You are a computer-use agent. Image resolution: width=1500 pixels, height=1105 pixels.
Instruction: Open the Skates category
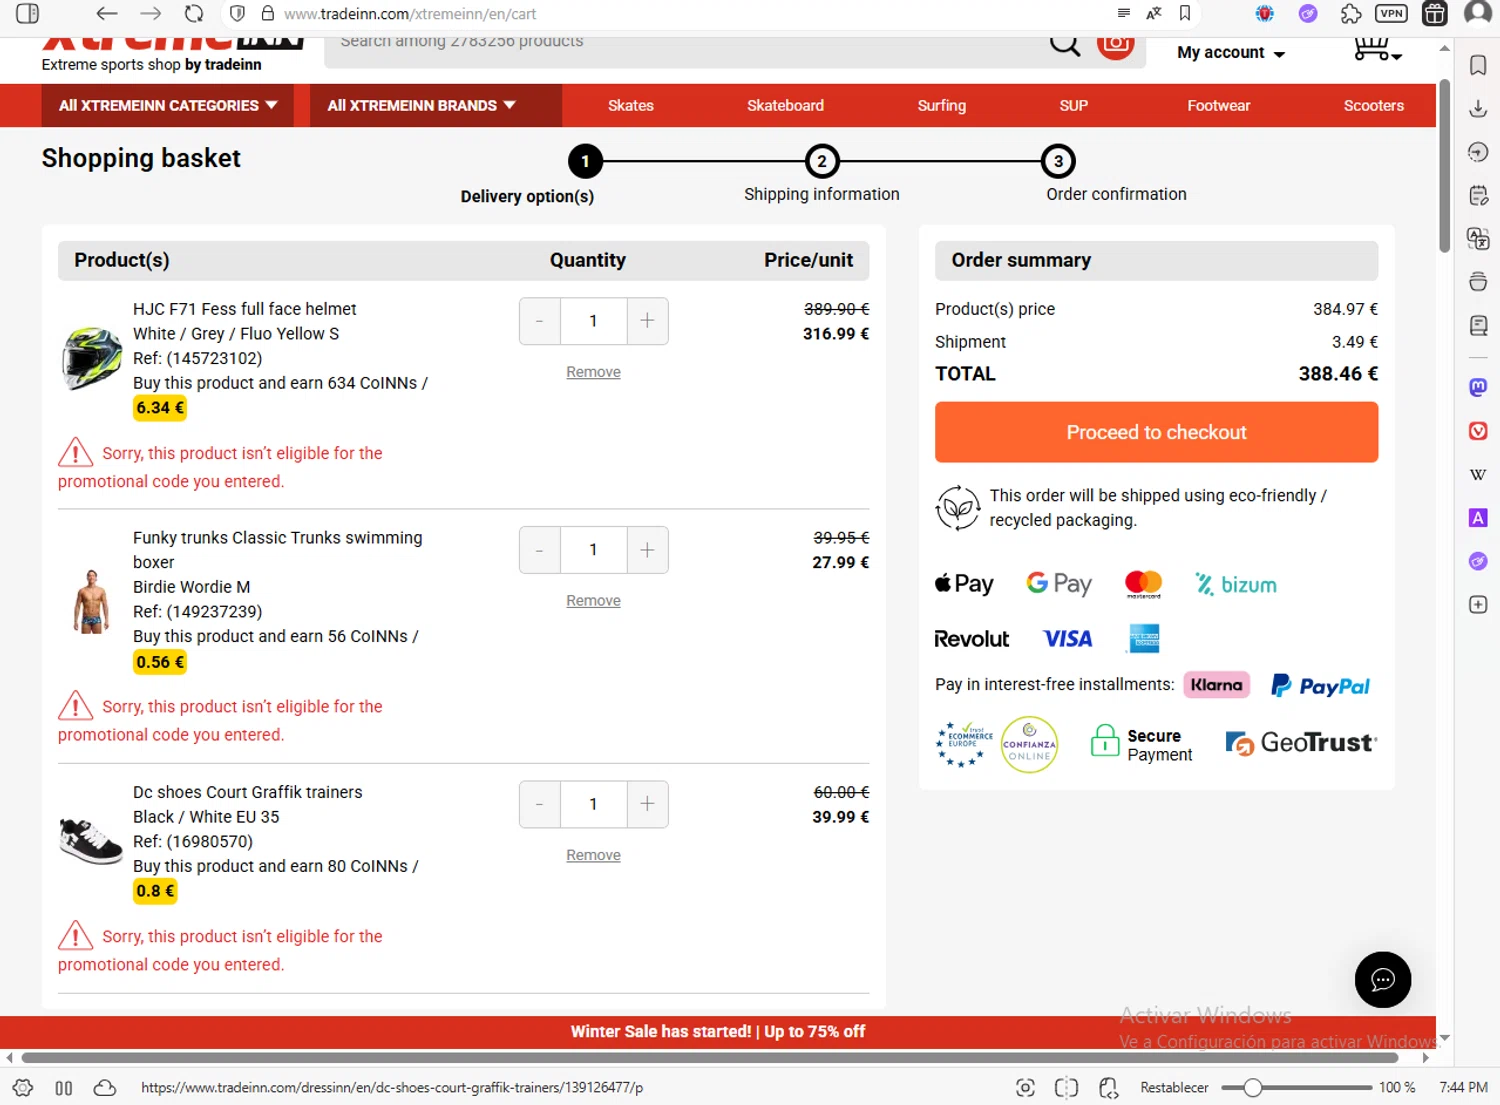click(631, 105)
